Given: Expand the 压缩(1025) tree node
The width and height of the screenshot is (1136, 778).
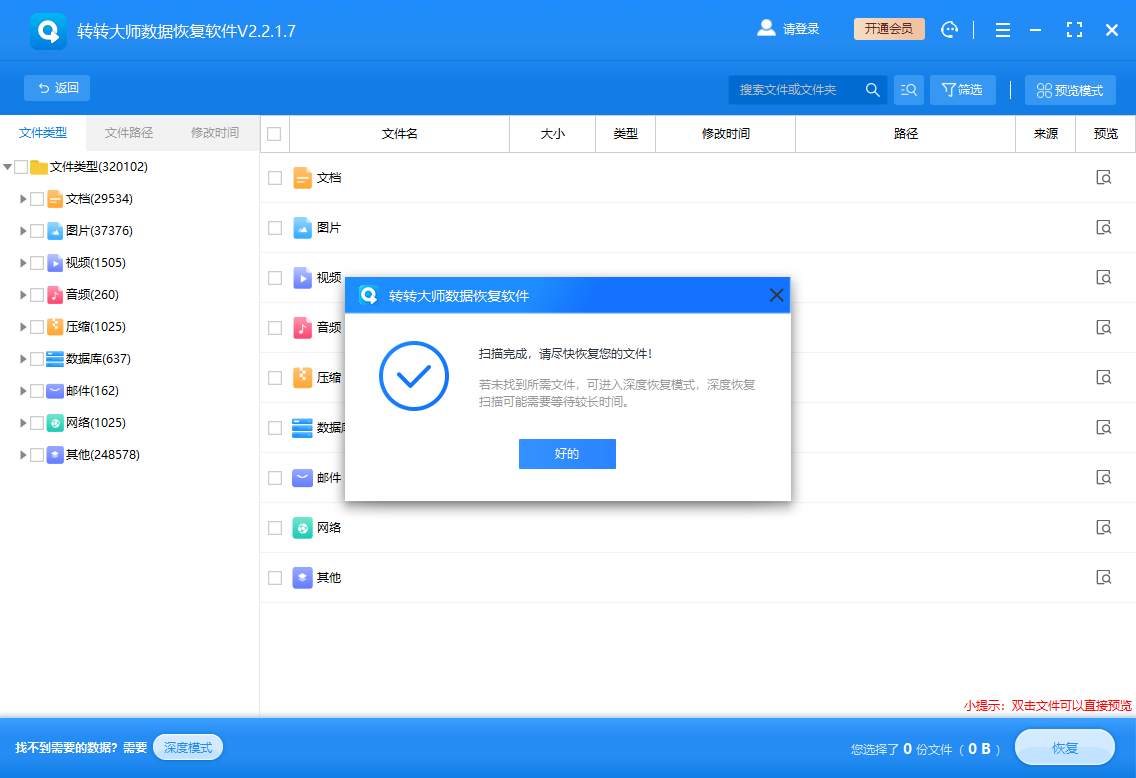Looking at the screenshot, I should [x=23, y=326].
